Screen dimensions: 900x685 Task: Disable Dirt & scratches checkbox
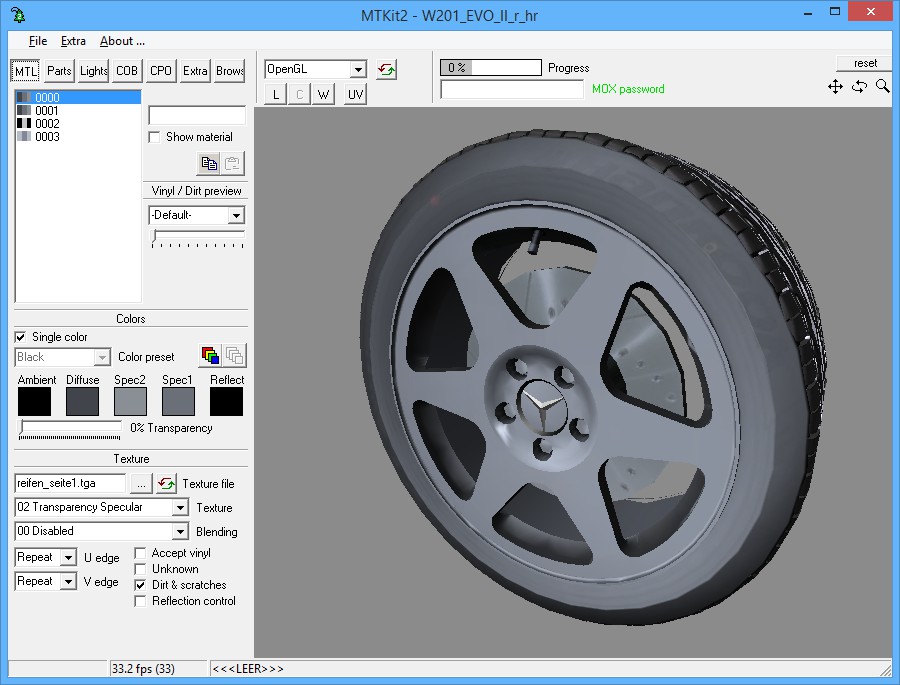(141, 585)
